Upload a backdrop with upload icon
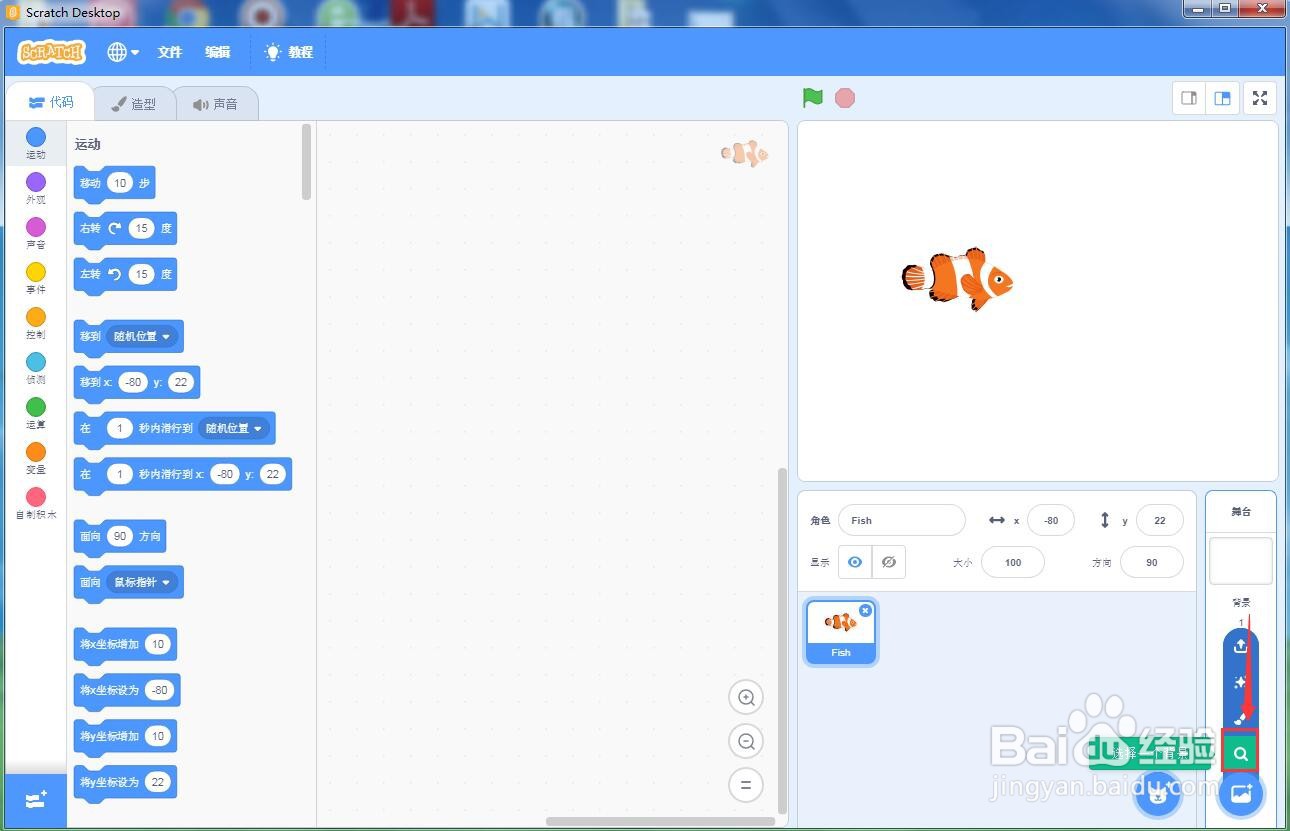The width and height of the screenshot is (1290, 831). [x=1240, y=646]
